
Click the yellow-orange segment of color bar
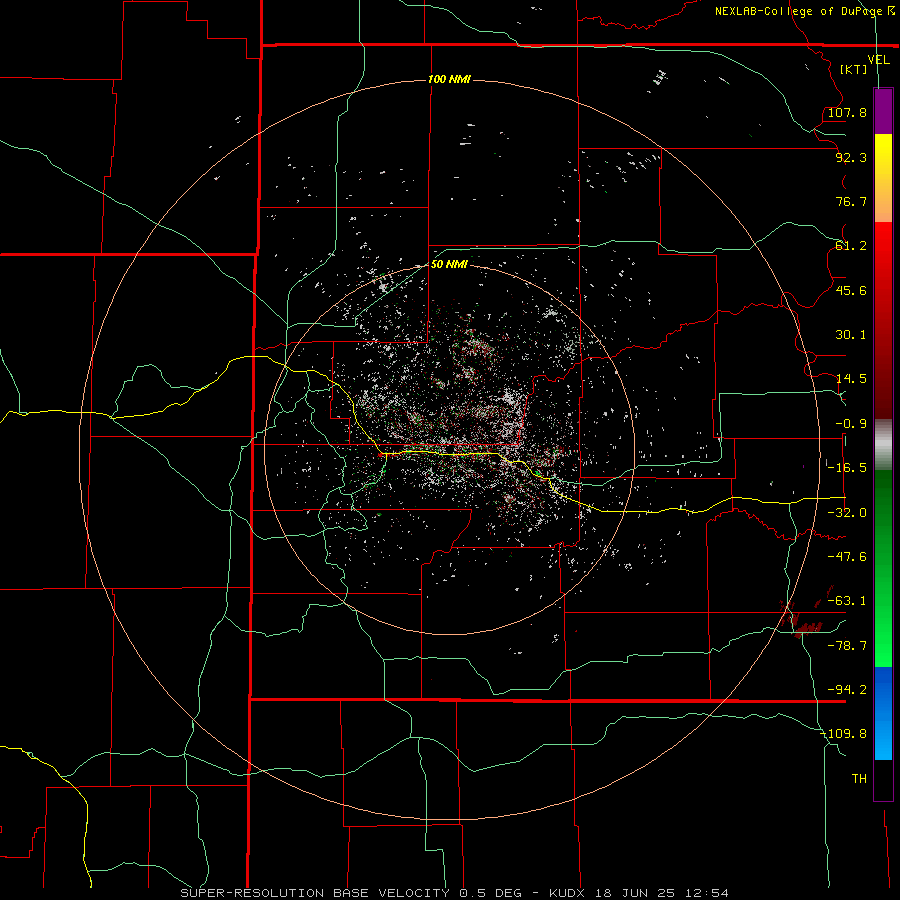pos(883,178)
